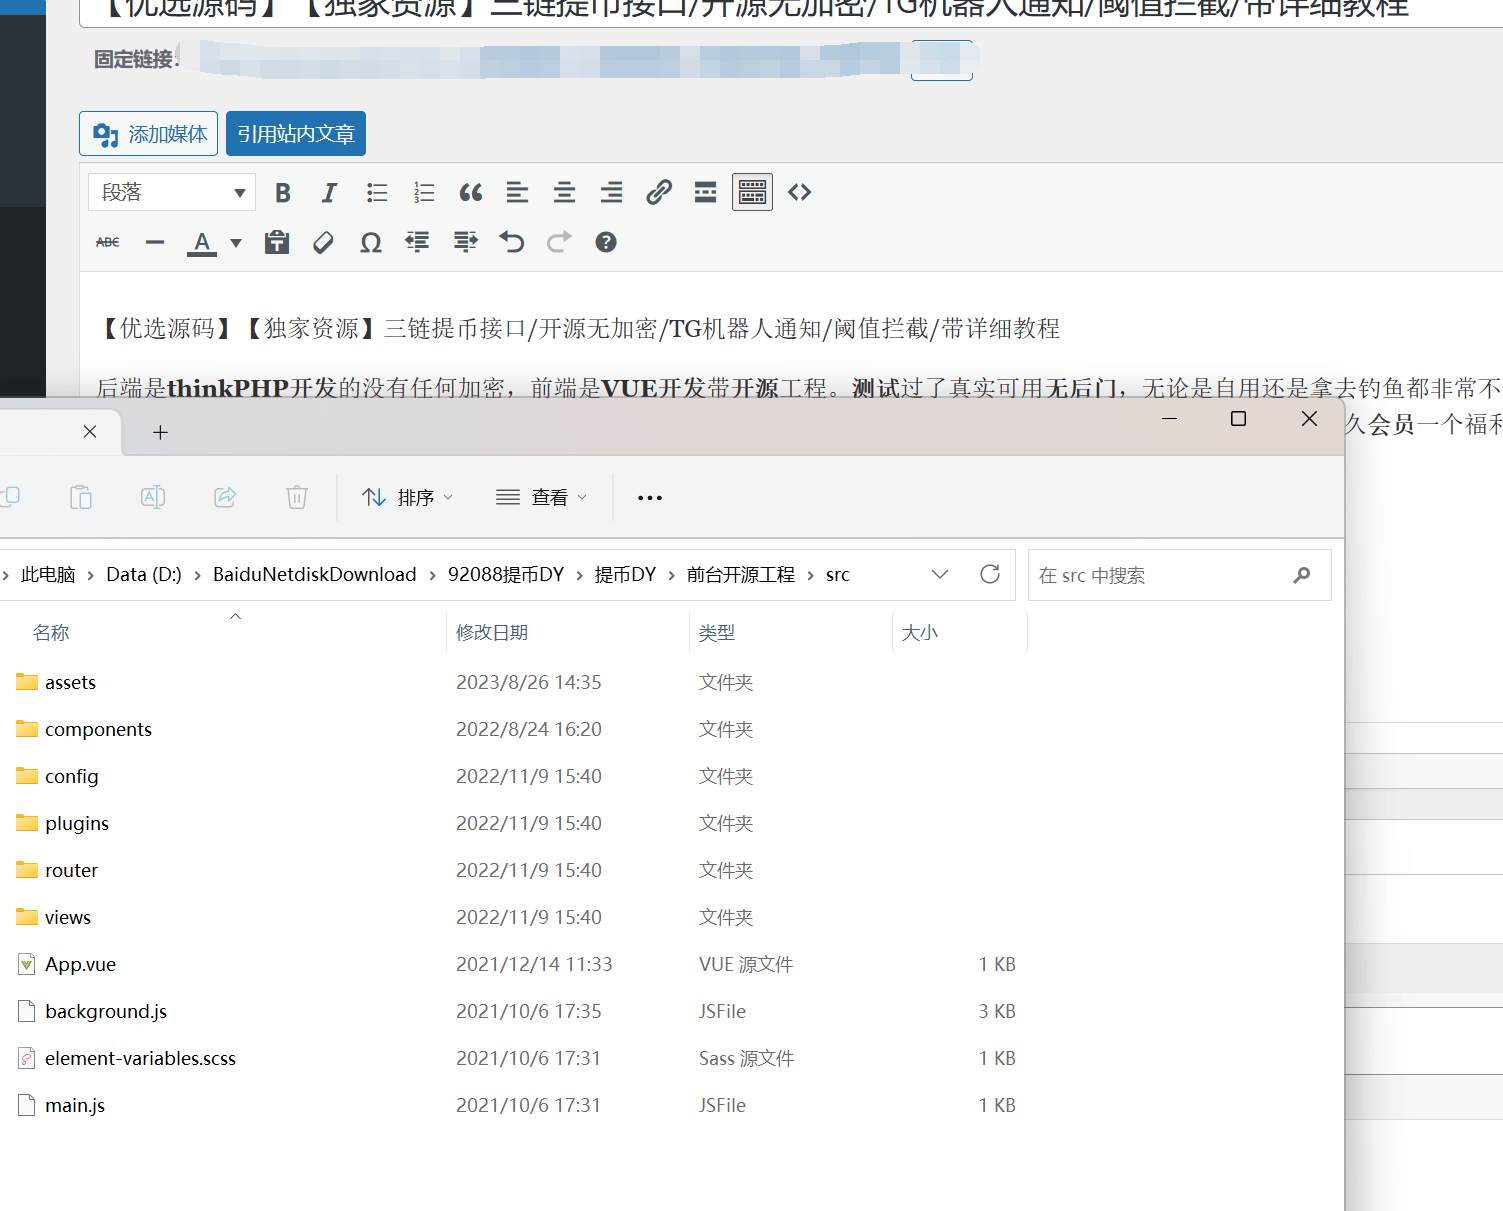Screen dimensions: 1503x1211
Task: Open the 查看 view menu
Action: 542,497
